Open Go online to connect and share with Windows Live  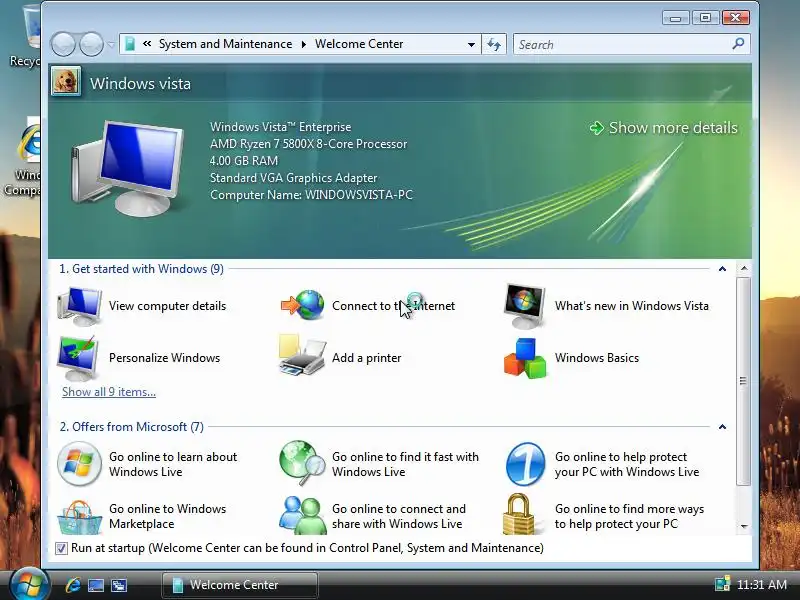(372, 516)
